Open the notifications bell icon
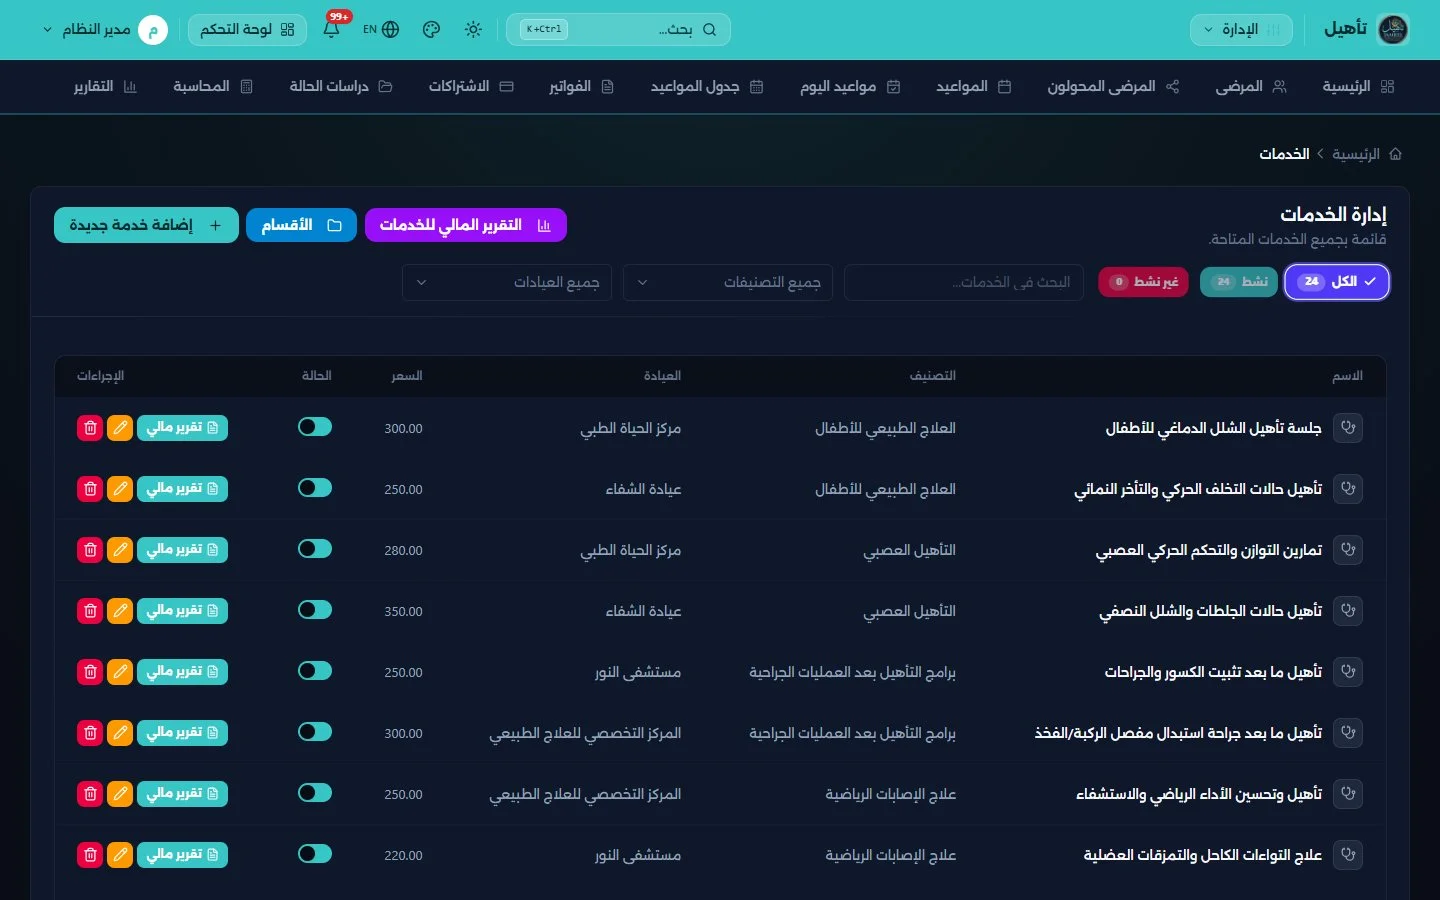This screenshot has width=1440, height=900. point(331,29)
